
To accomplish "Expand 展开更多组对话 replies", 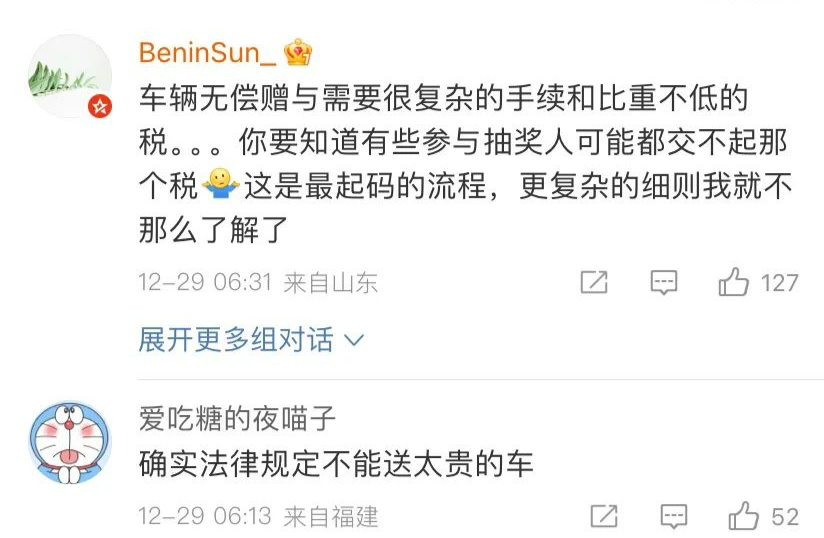I will (250, 340).
